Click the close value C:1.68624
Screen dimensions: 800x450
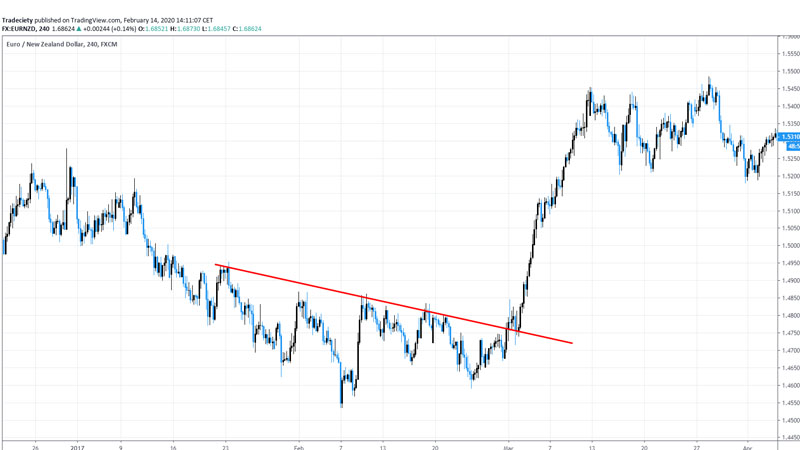click(x=247, y=29)
